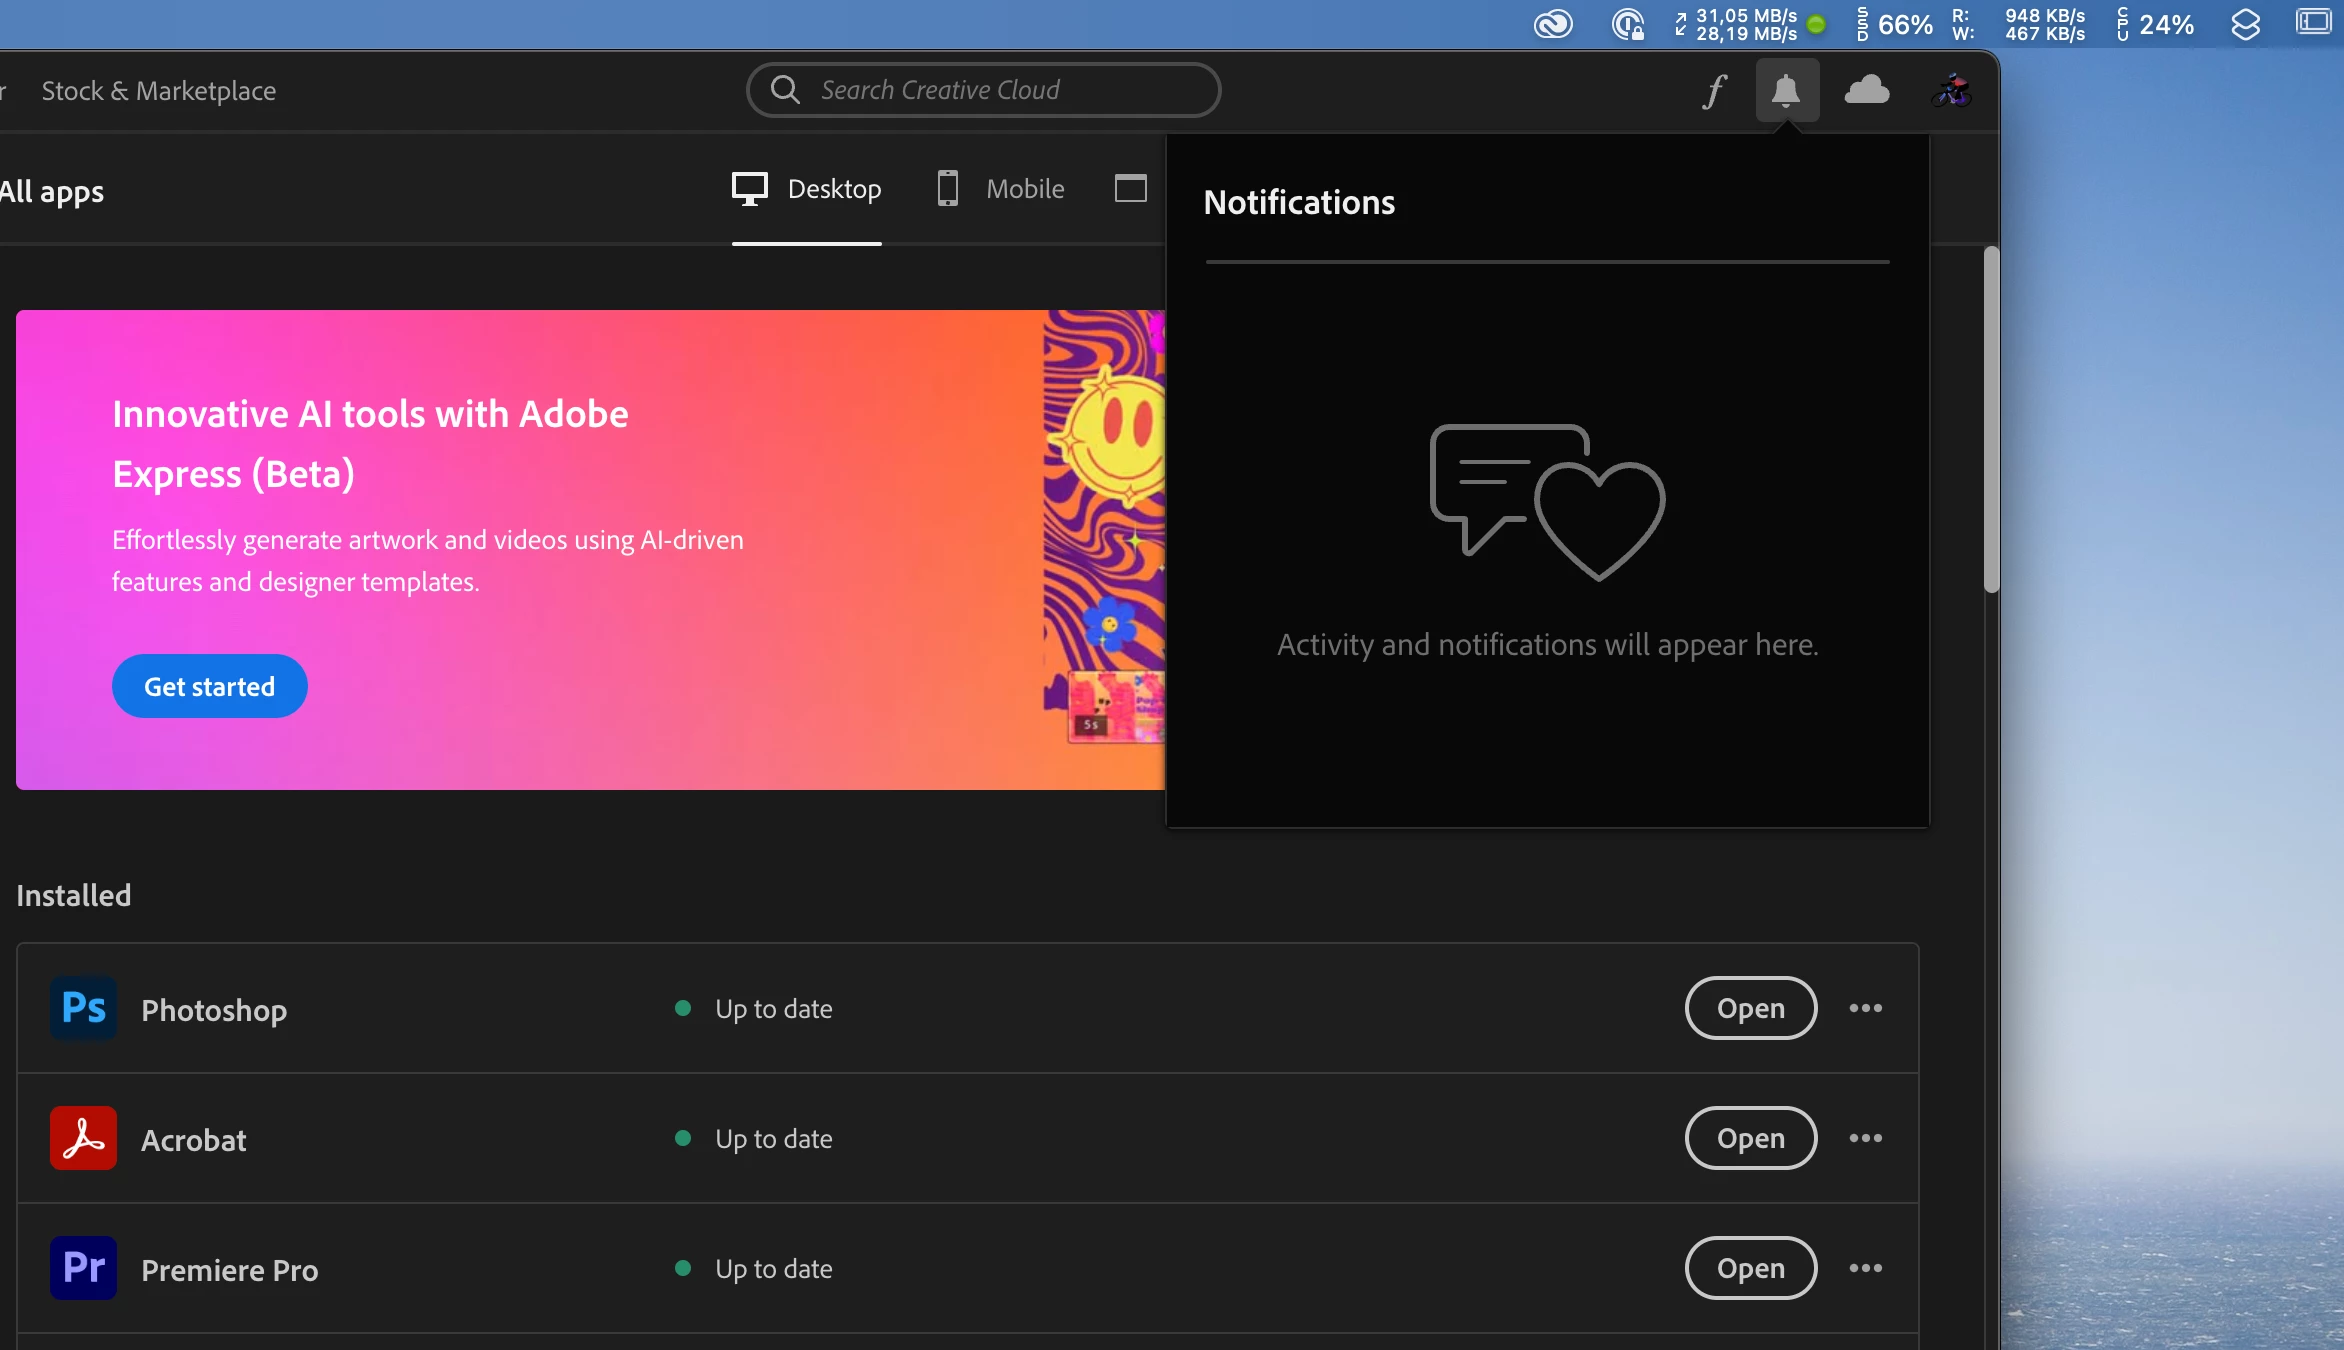Click the vertical scrollbar thumb
The image size is (2344, 1350).
(x=1991, y=420)
